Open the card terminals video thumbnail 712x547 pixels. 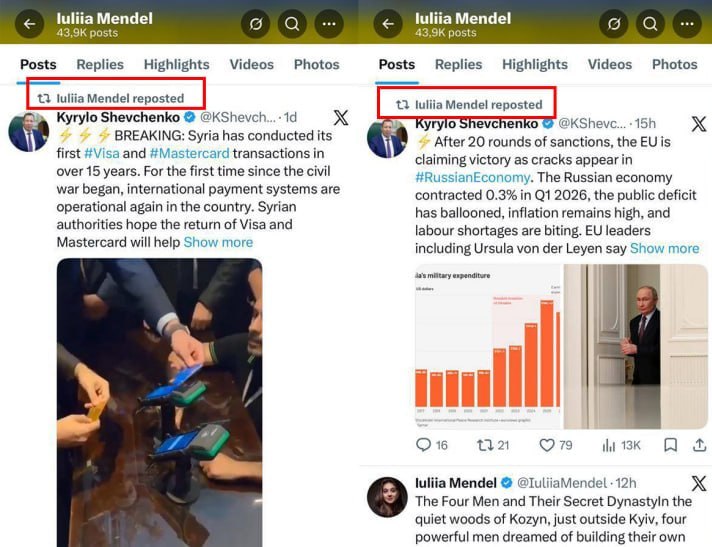pyautogui.click(x=159, y=403)
